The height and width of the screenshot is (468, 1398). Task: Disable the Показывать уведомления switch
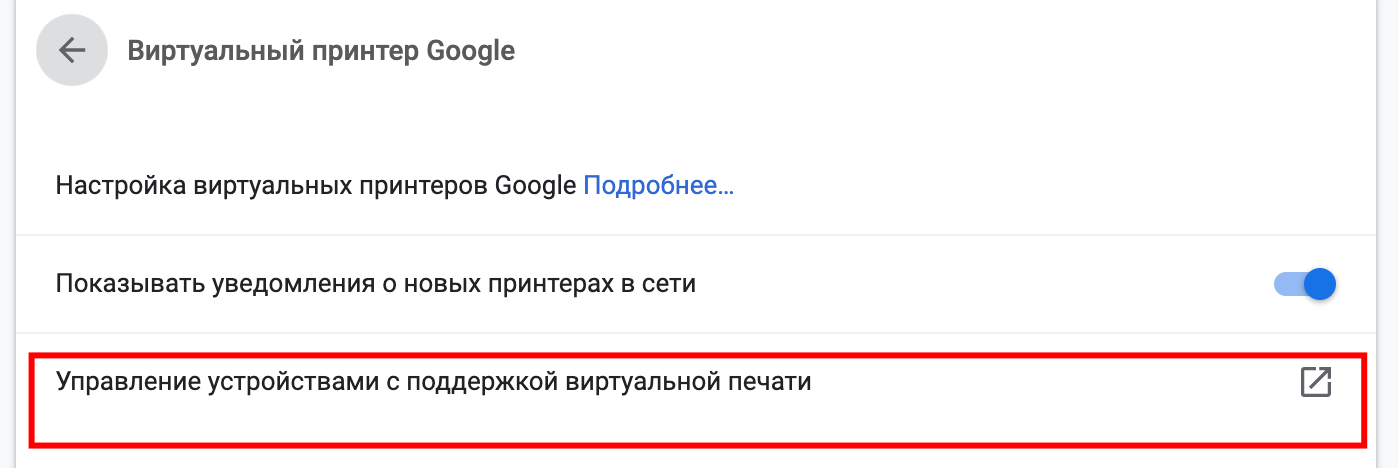[1305, 284]
